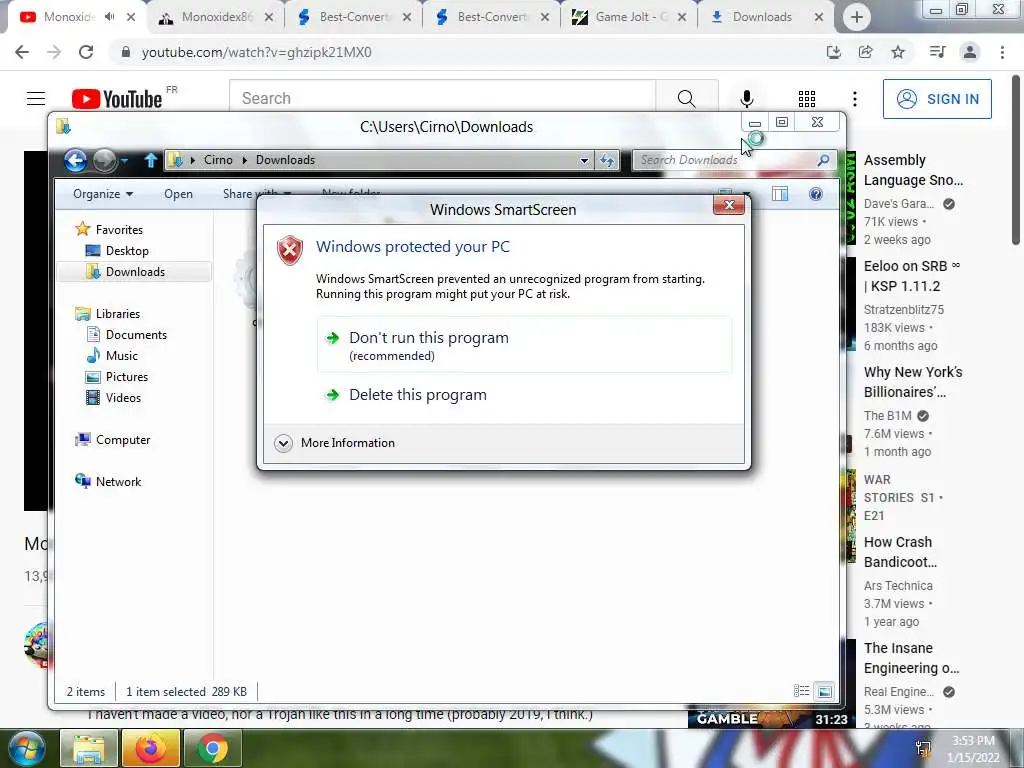This screenshot has width=1024, height=768.
Task: Open Organize dropdown in Explorer
Action: pyautogui.click(x=103, y=194)
